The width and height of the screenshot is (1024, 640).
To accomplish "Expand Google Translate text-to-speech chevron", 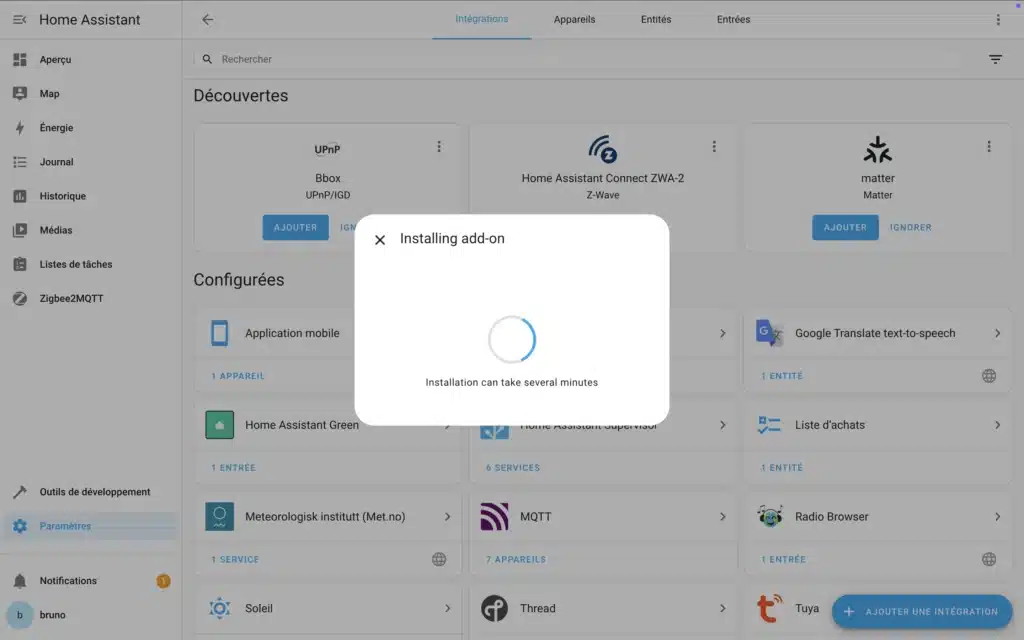I will pos(997,333).
